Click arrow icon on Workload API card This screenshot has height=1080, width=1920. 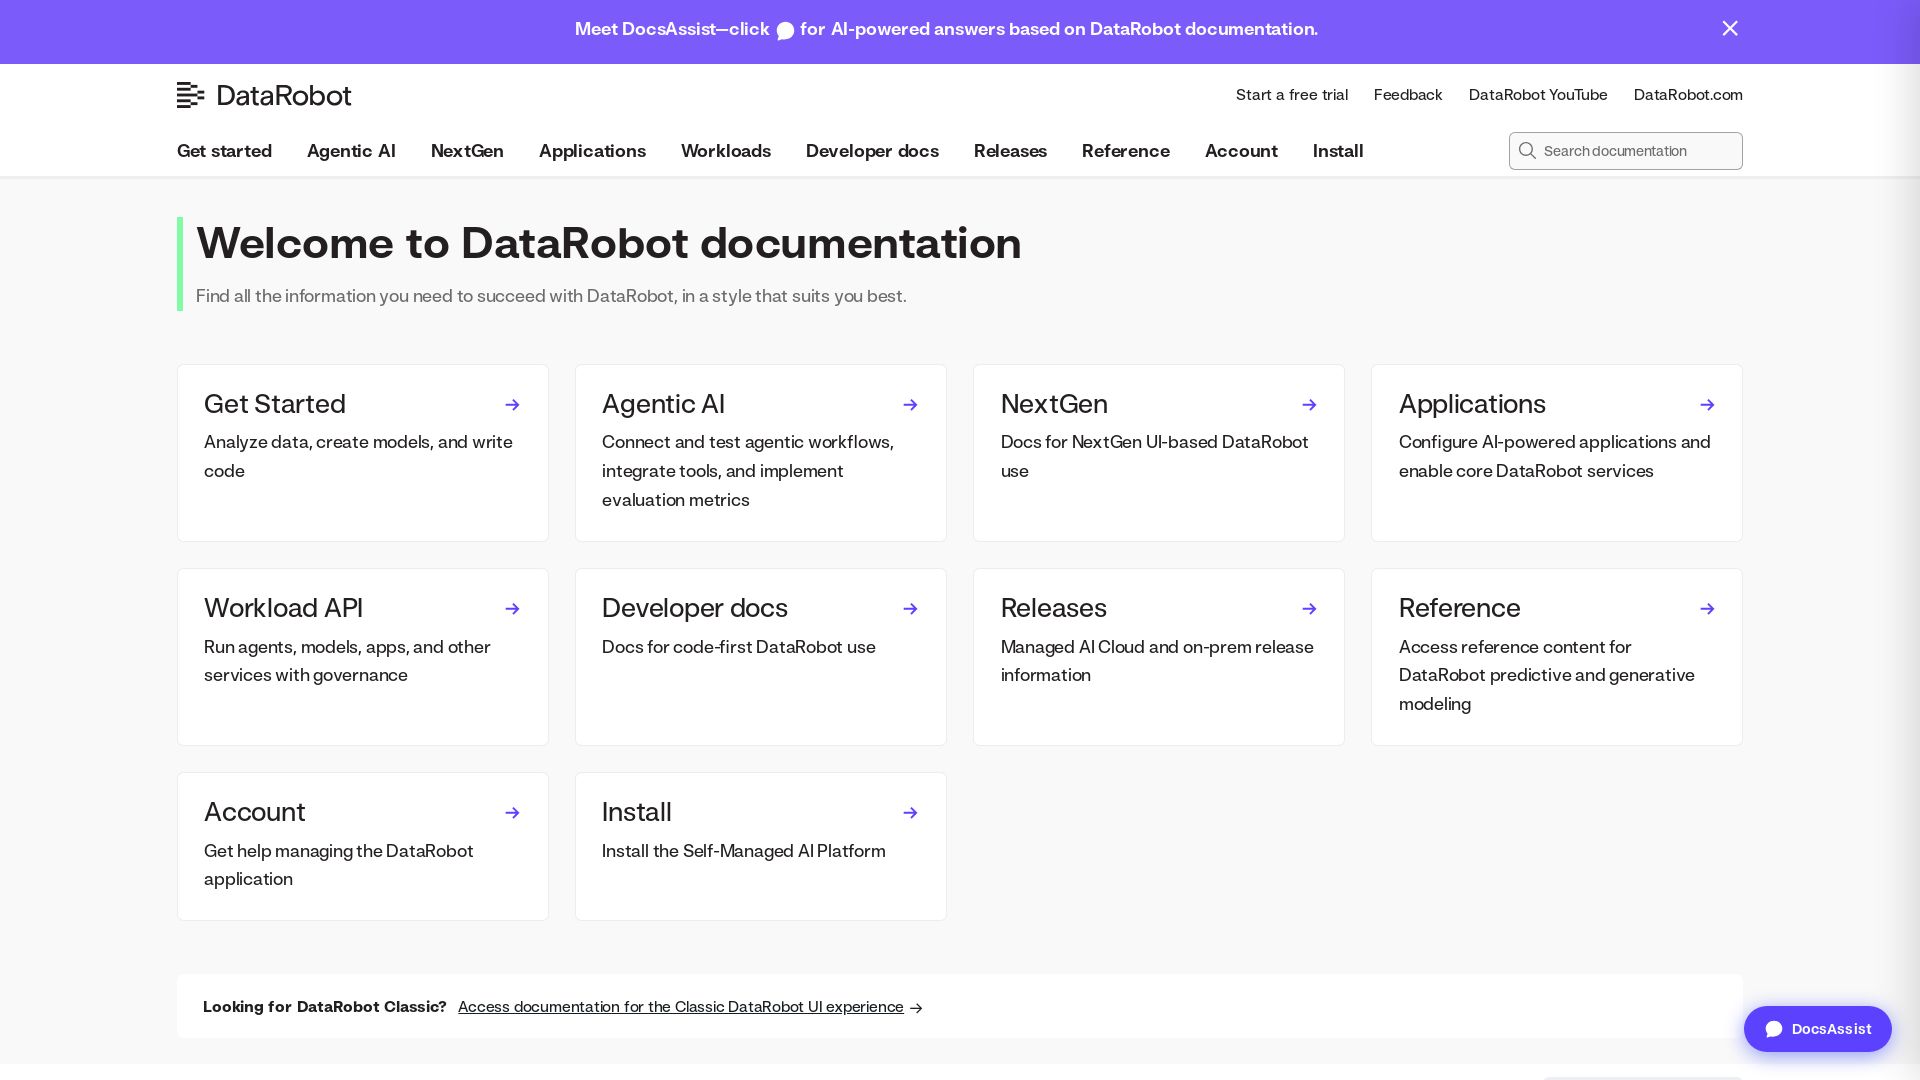pos(512,609)
